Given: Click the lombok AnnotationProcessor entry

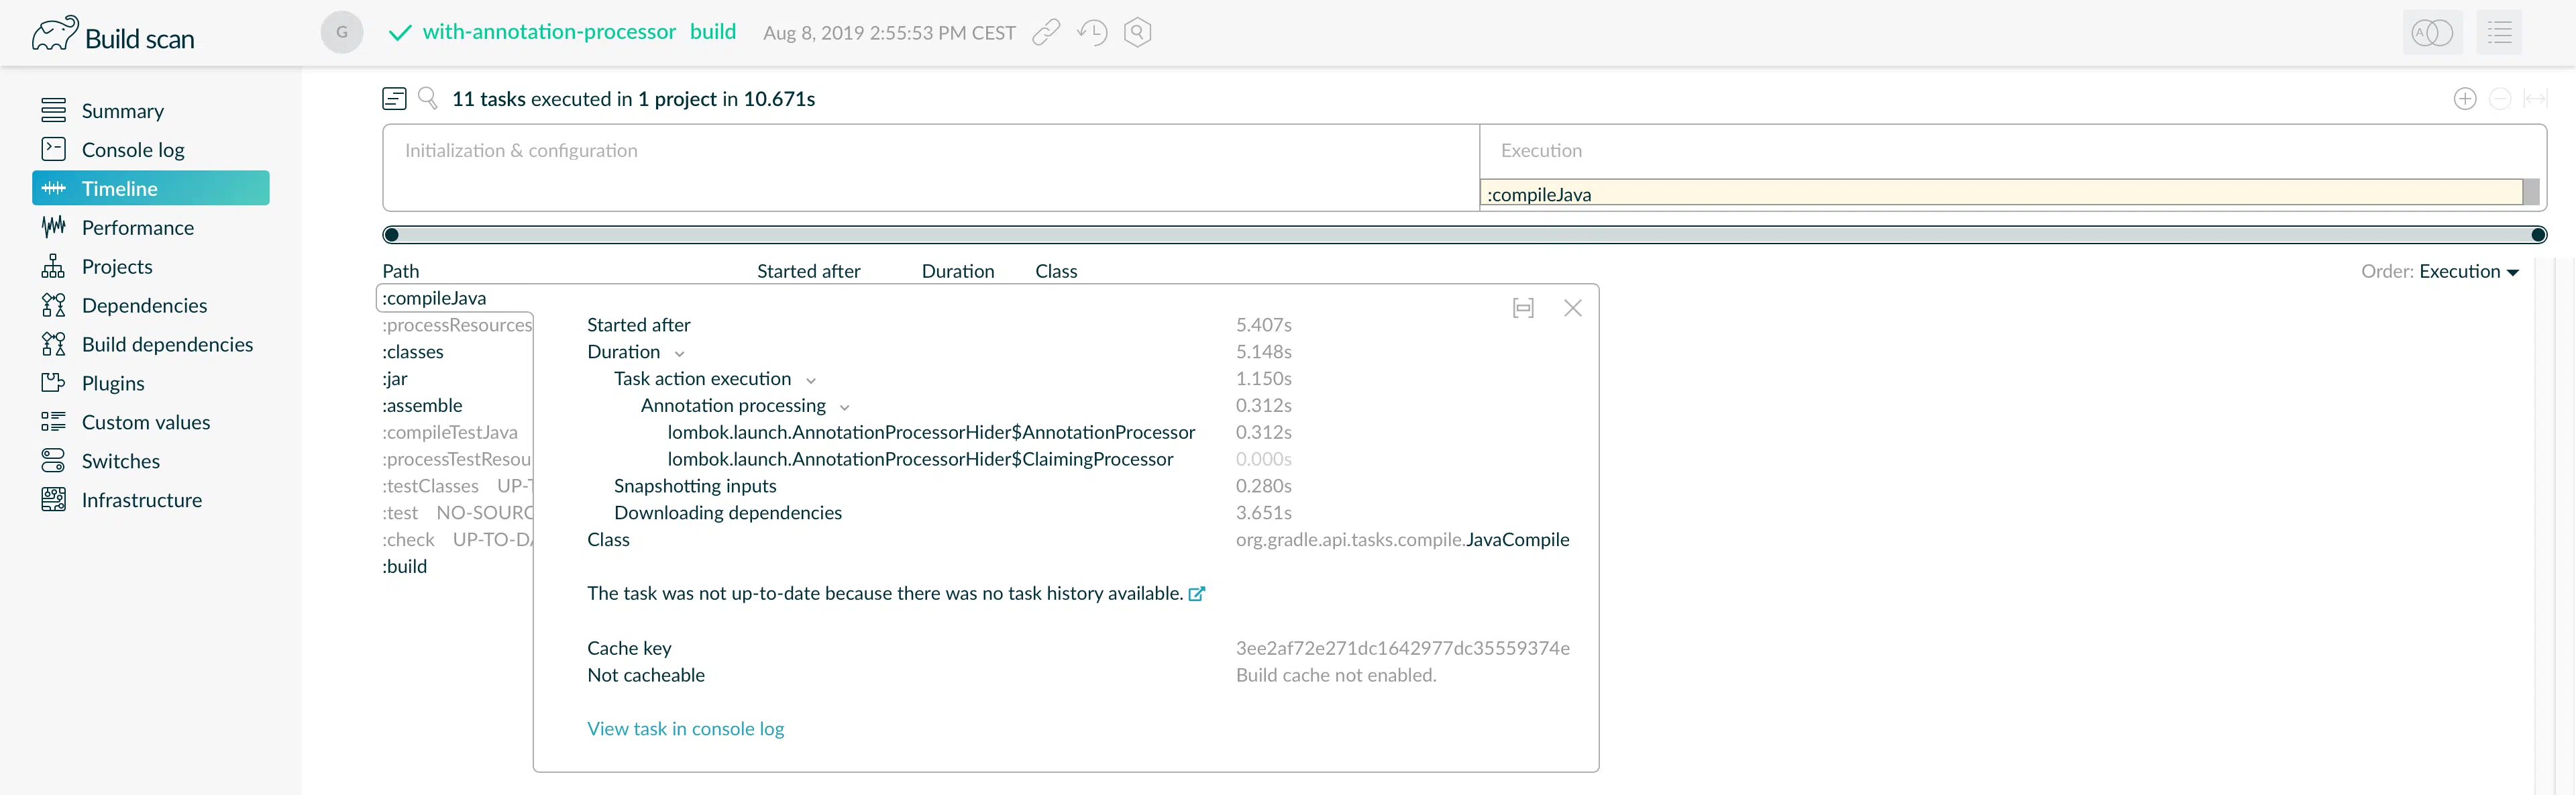Looking at the screenshot, I should [931, 433].
